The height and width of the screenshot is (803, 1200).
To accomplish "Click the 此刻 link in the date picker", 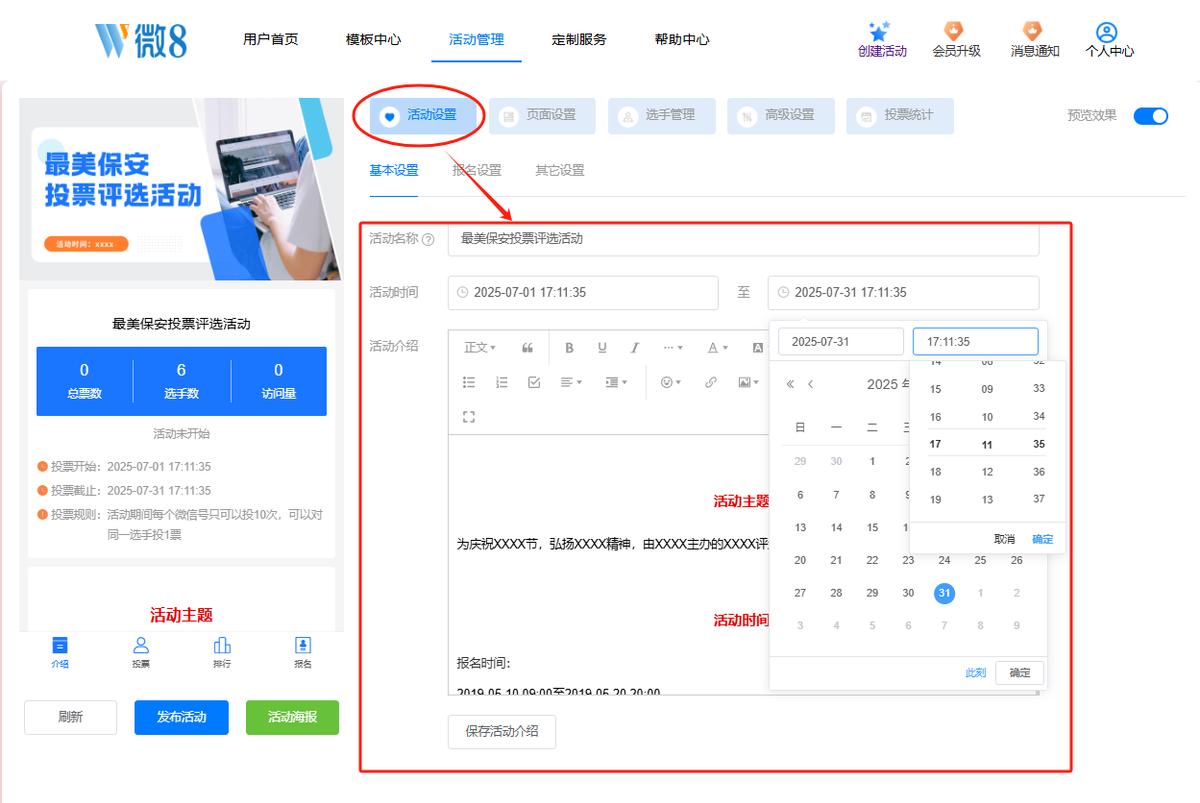I will pos(975,673).
